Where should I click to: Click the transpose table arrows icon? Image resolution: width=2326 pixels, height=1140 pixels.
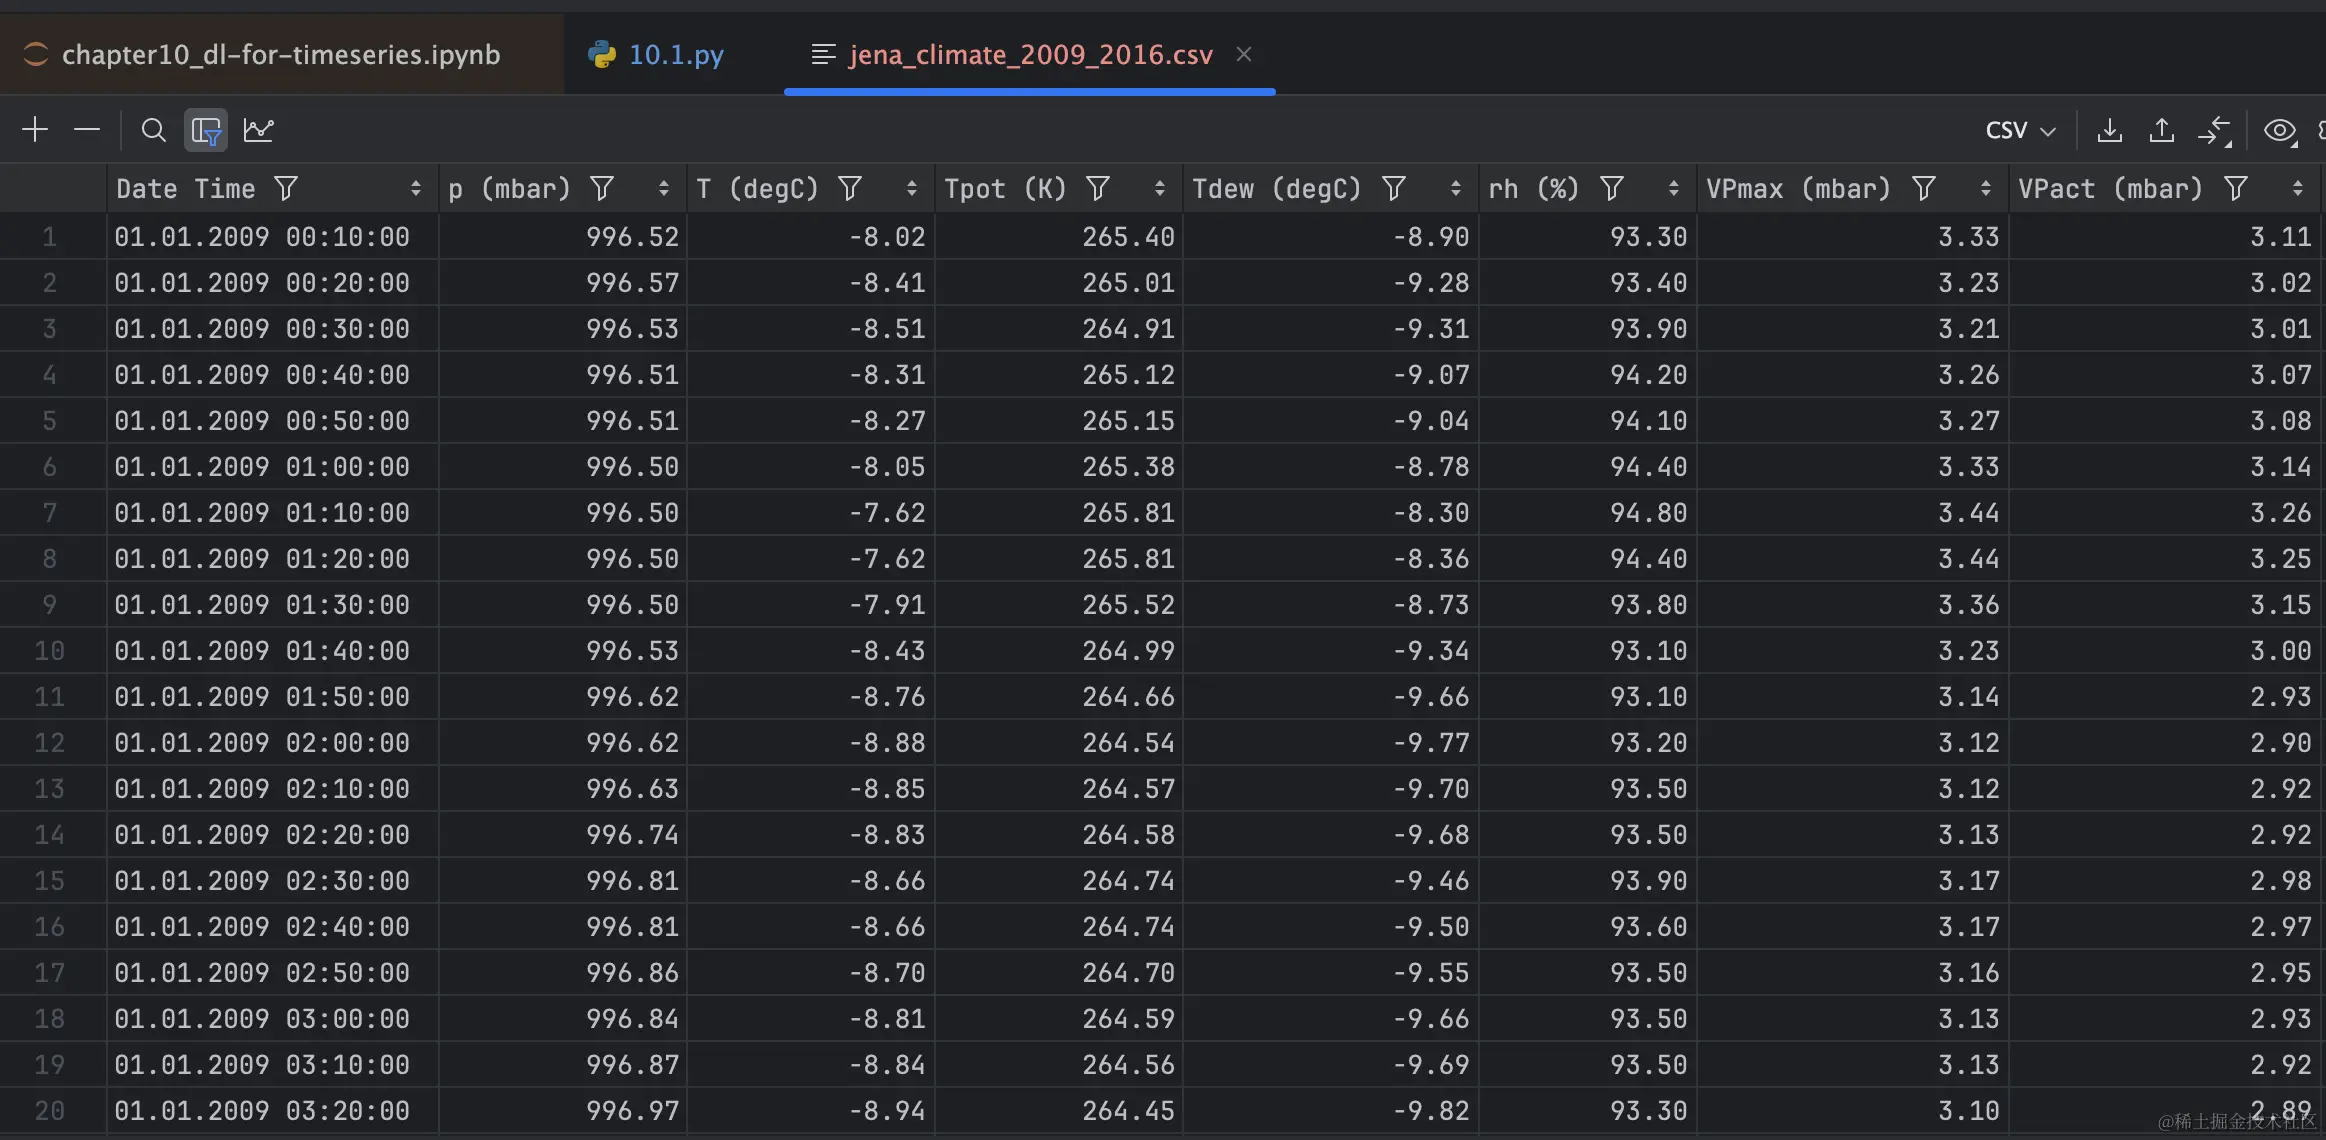point(2214,130)
